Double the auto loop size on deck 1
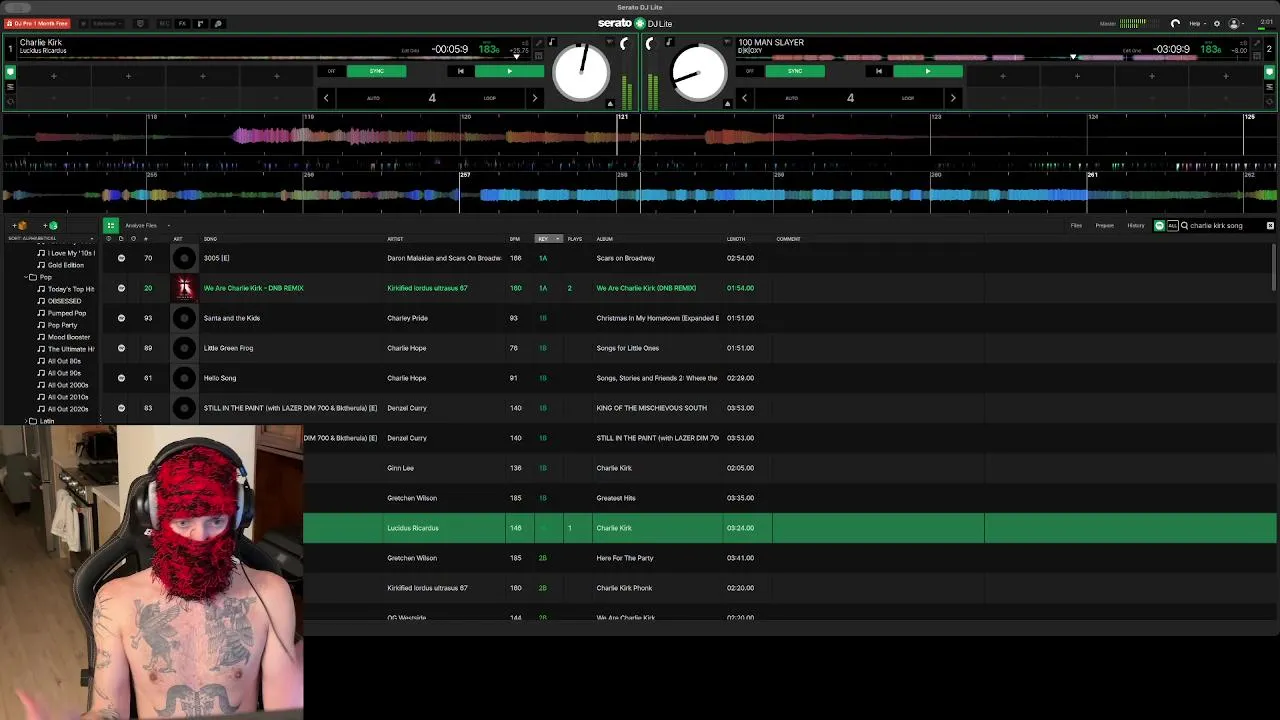 coord(534,98)
